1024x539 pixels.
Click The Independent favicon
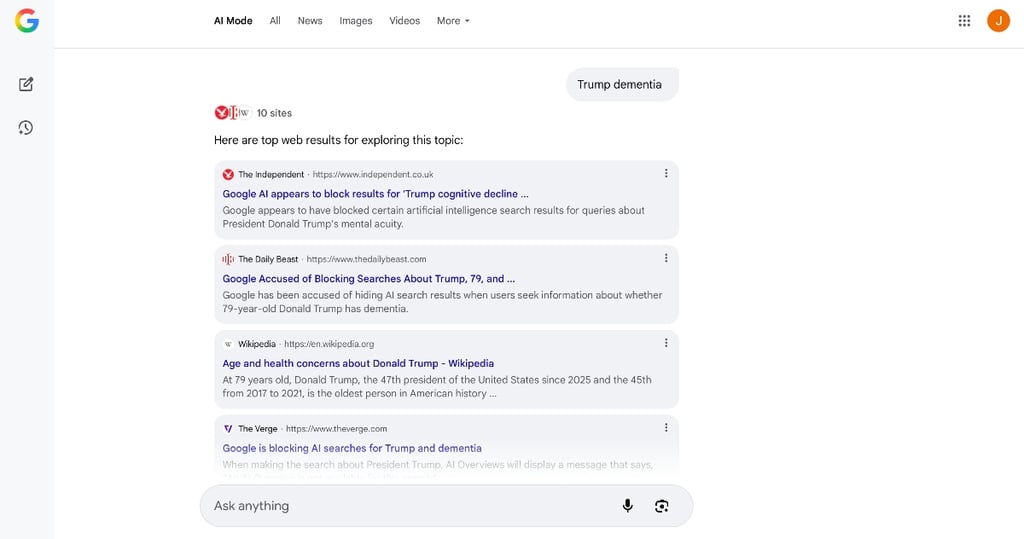(228, 174)
